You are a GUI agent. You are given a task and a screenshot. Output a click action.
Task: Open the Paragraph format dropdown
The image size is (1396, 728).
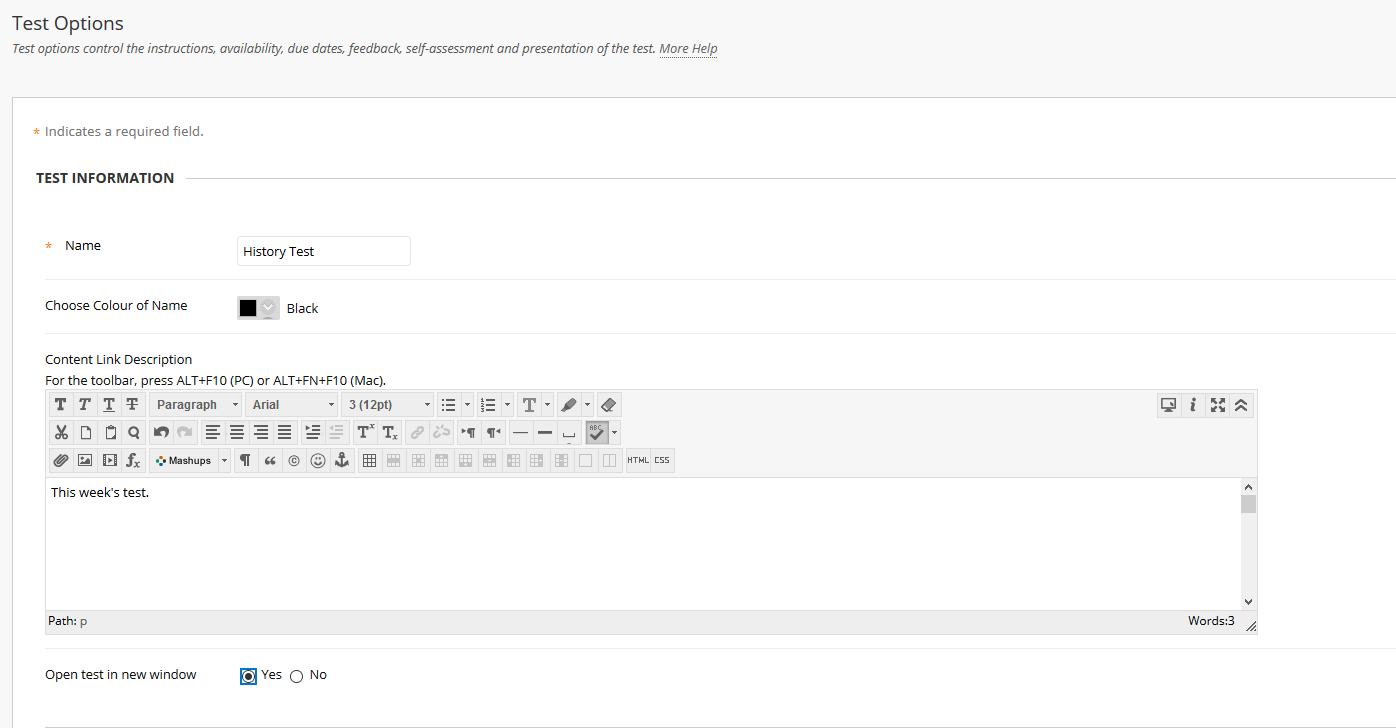coord(196,405)
